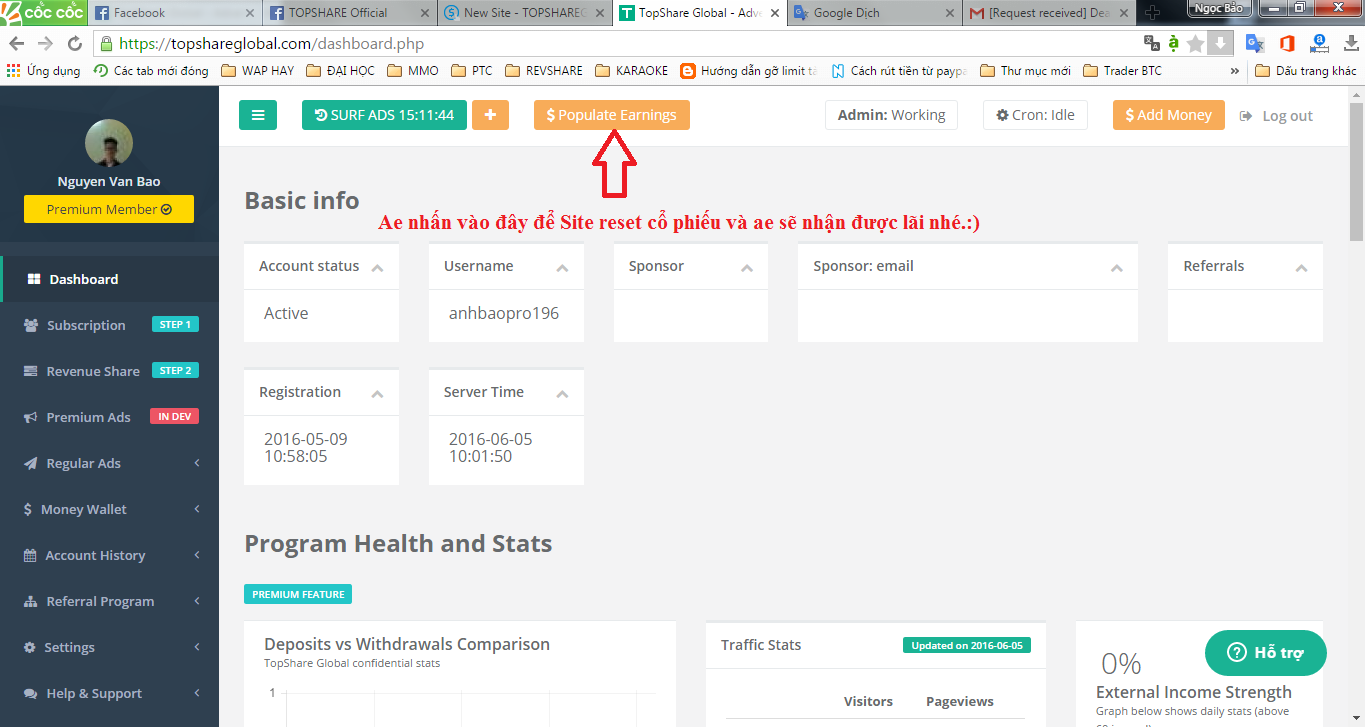Open Premium Ads in the sidebar
This screenshot has width=1365, height=727.
click(109, 417)
